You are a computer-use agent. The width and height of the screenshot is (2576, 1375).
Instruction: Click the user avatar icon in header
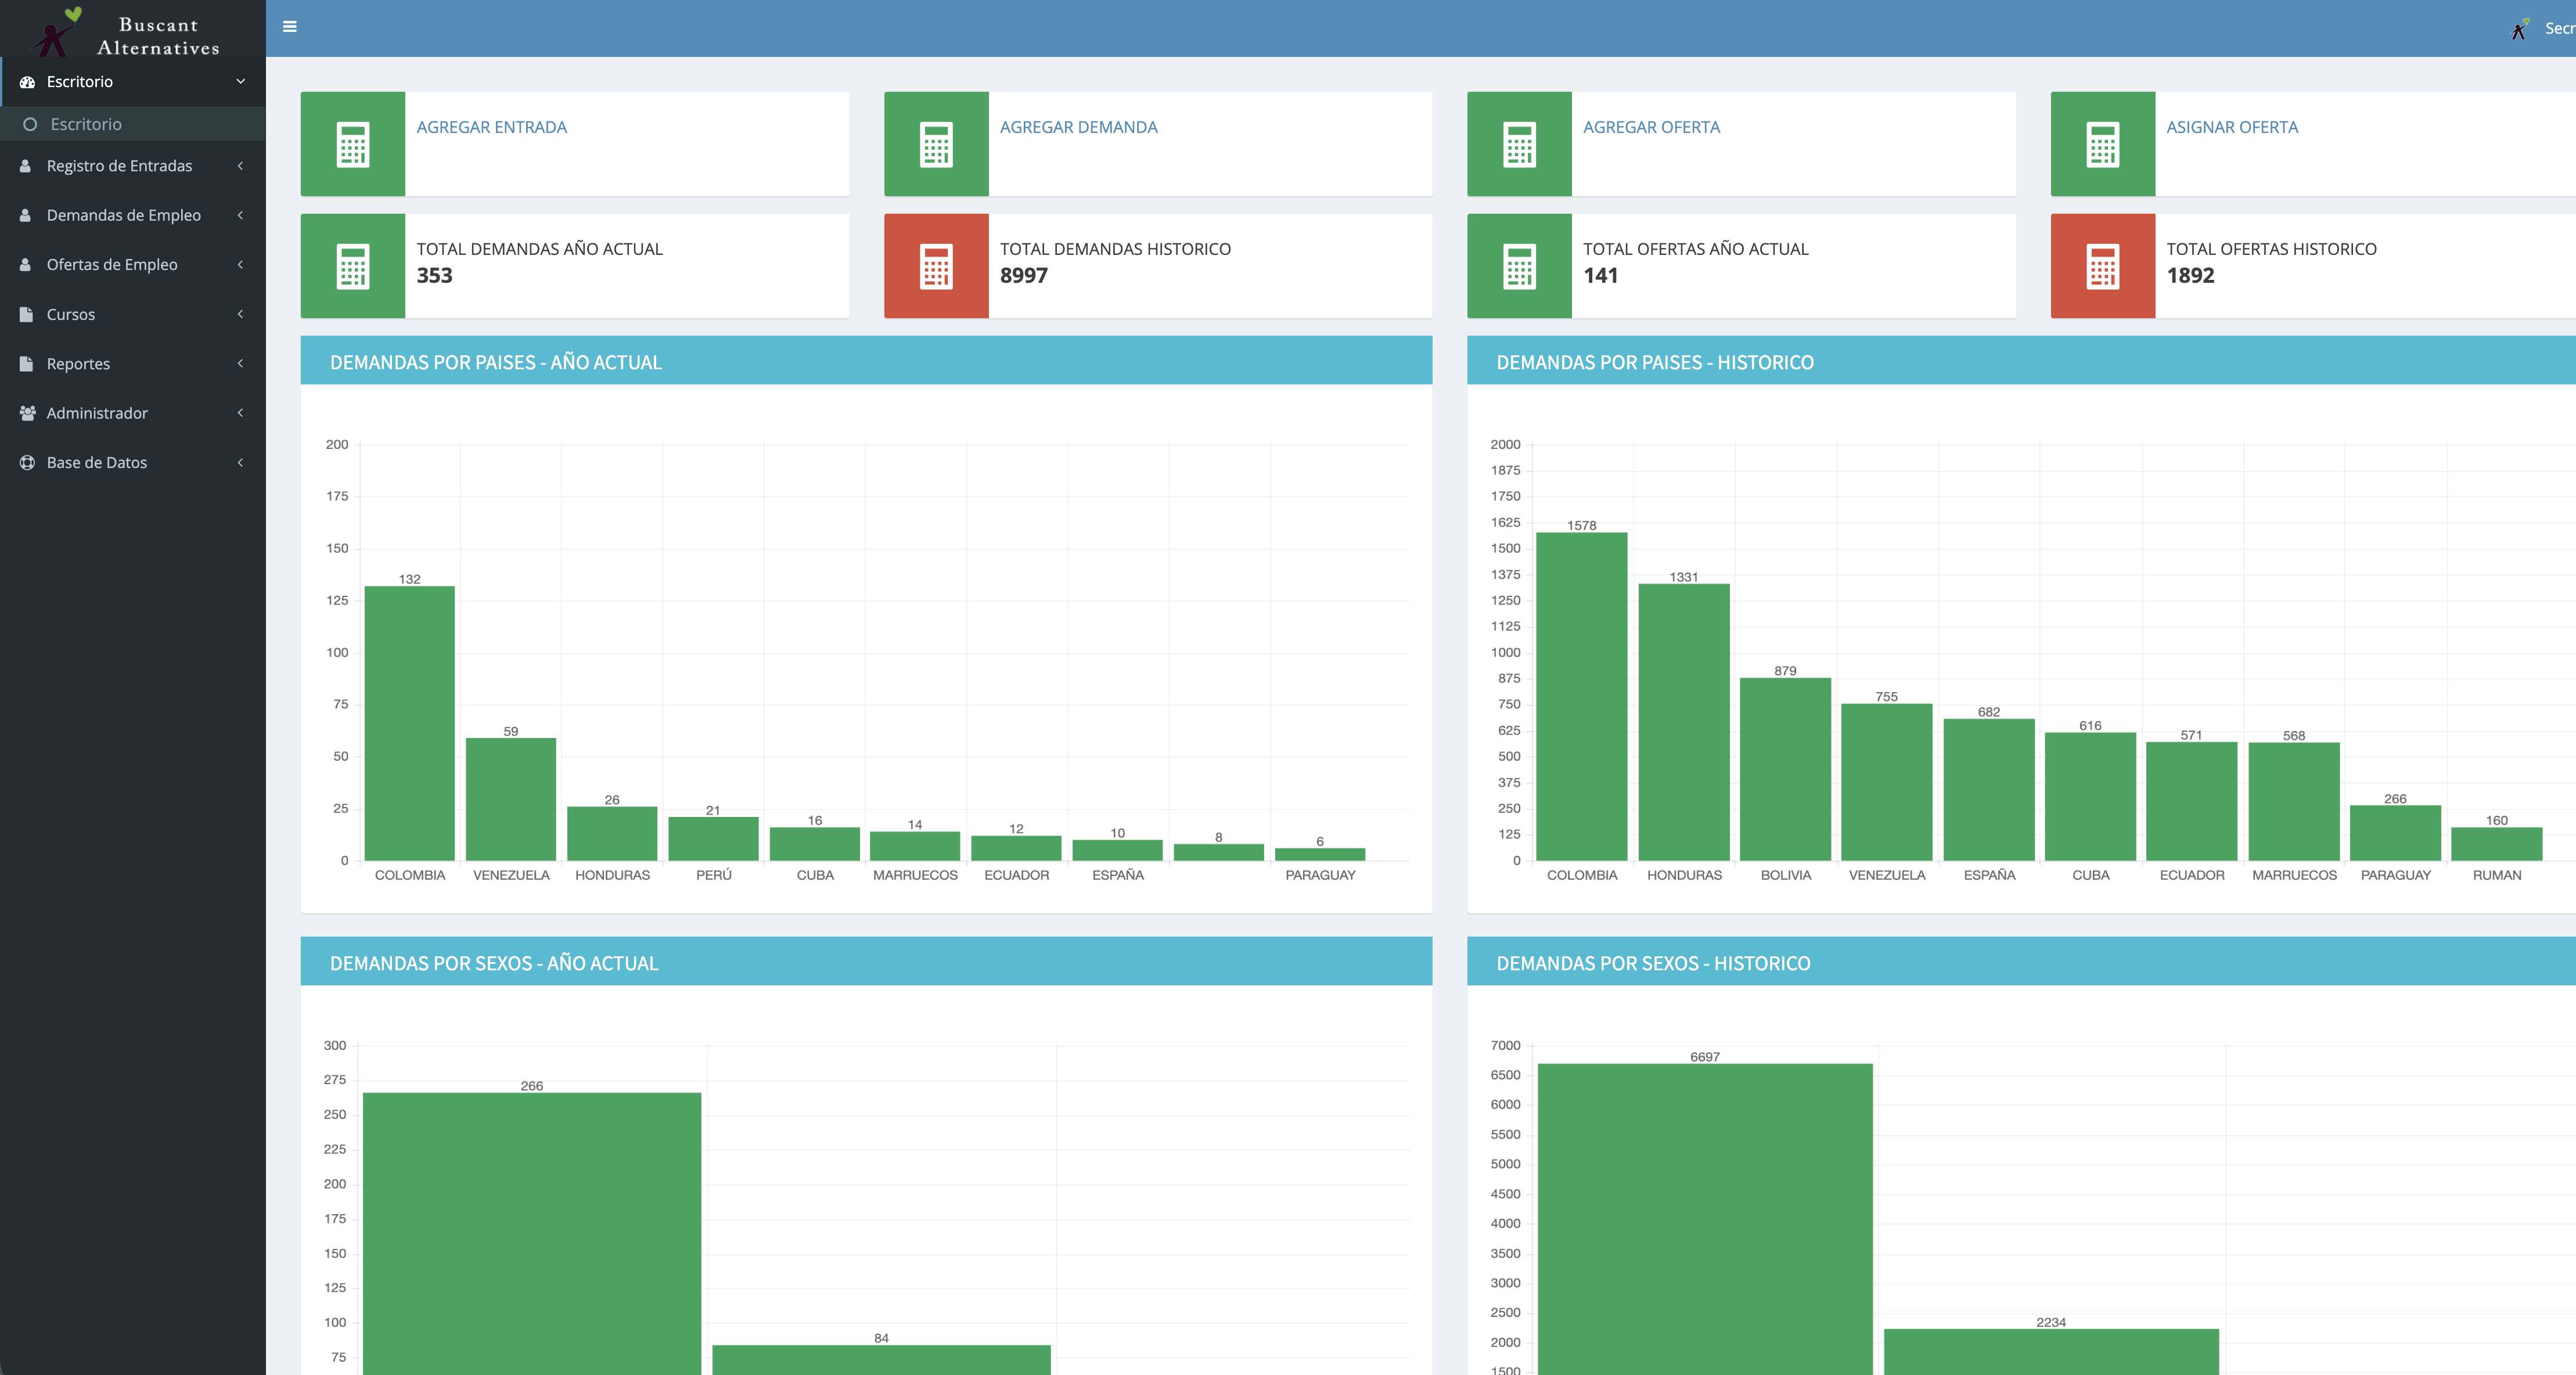coord(2520,29)
